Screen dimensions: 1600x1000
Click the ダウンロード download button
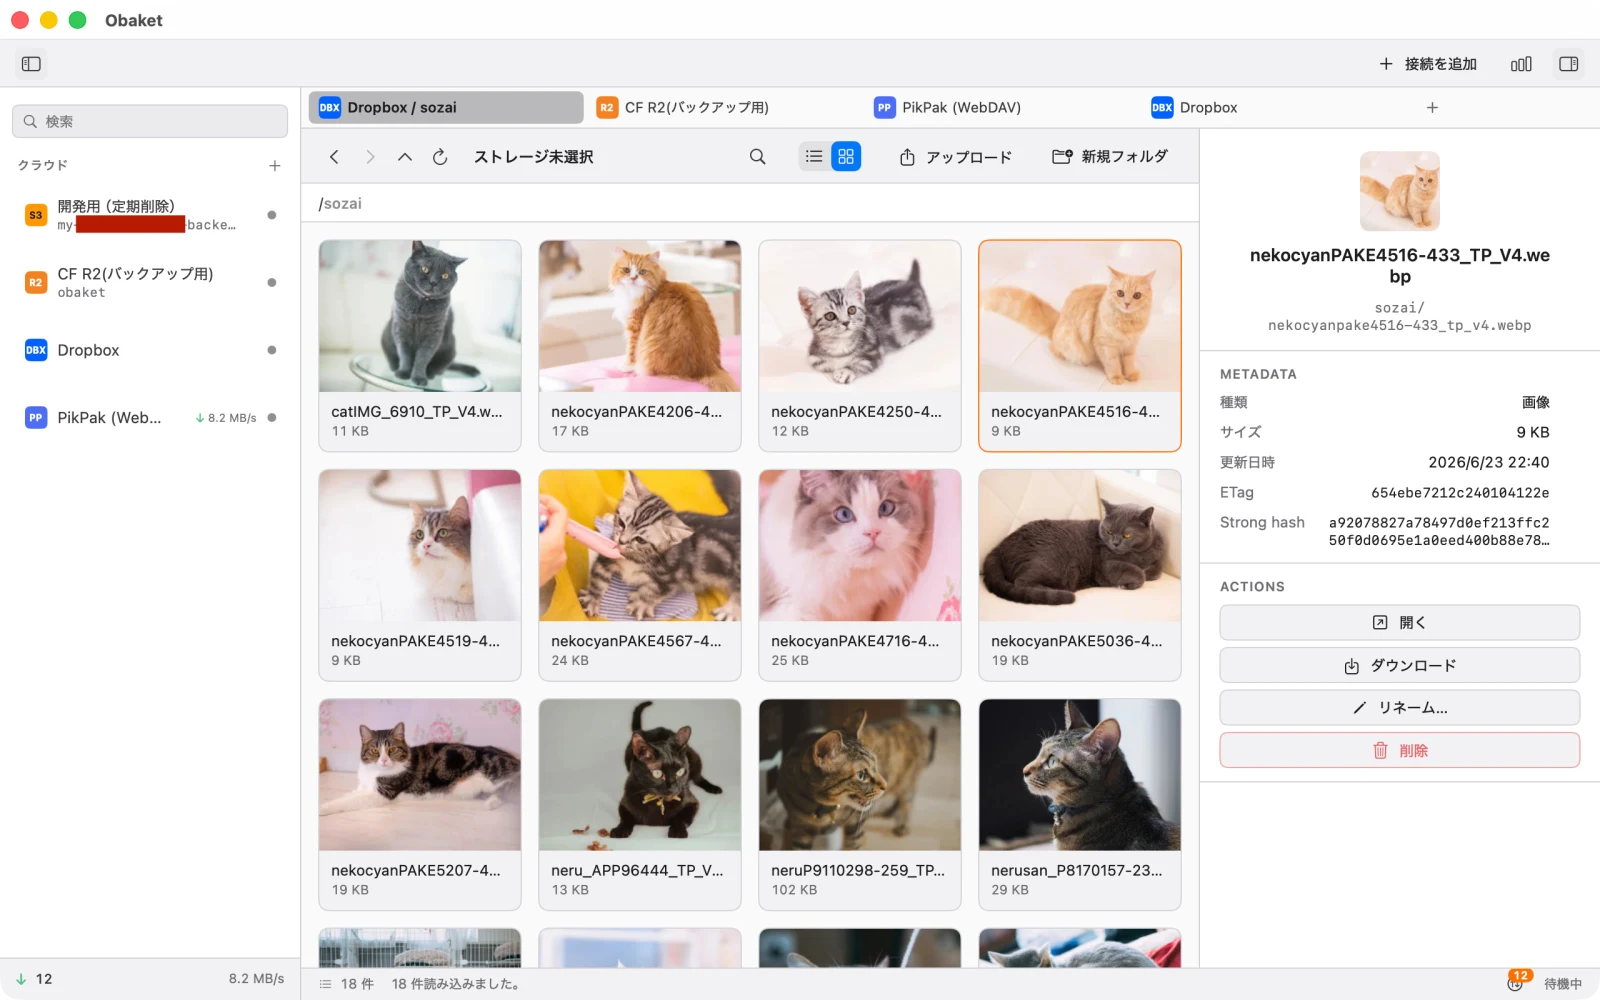click(1400, 665)
